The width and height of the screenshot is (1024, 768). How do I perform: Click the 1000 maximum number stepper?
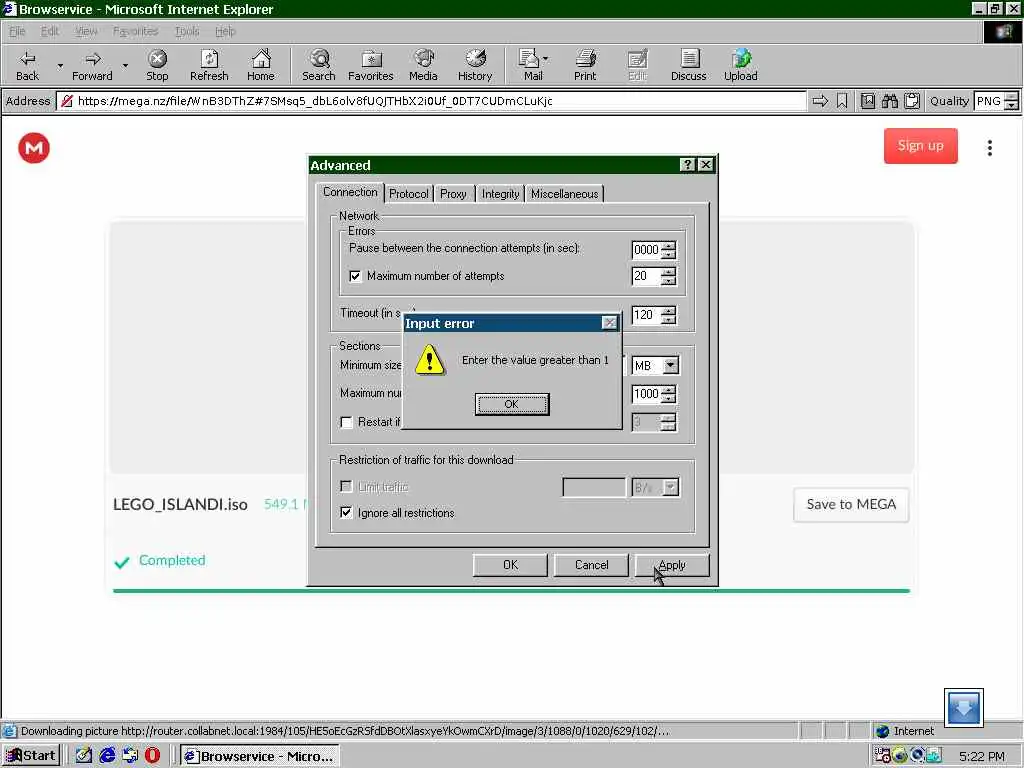point(668,394)
